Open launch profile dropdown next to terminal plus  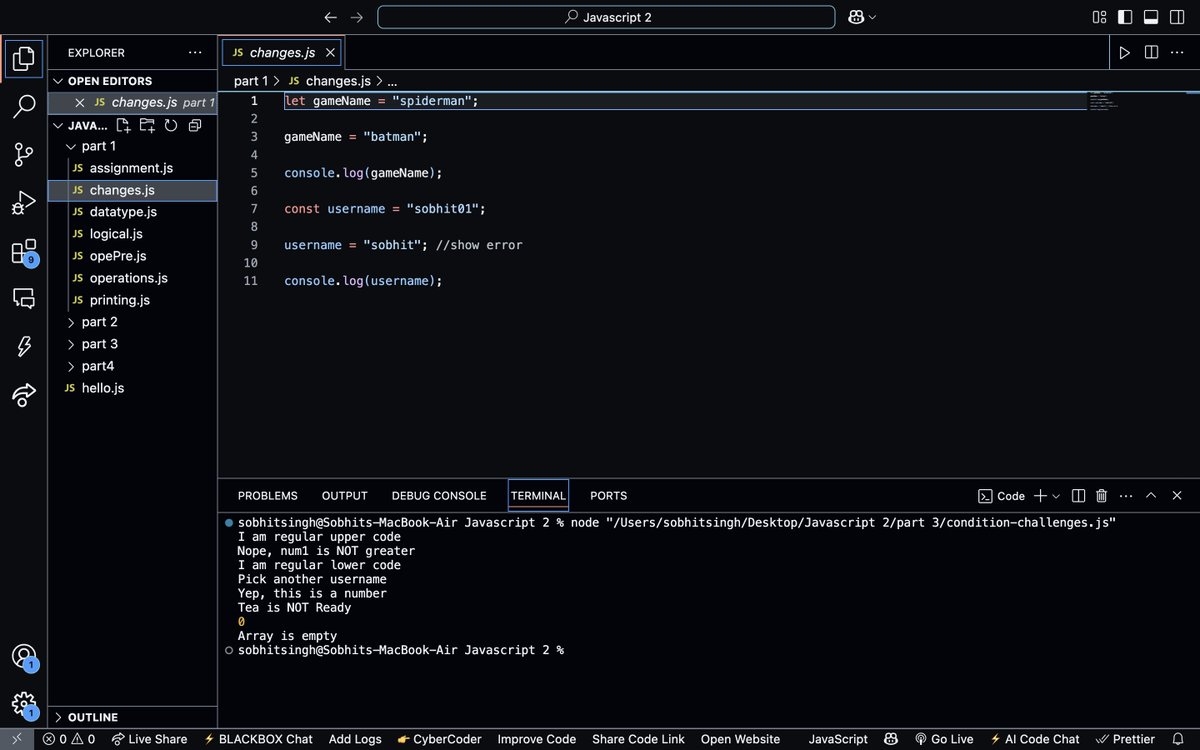[x=1056, y=496]
